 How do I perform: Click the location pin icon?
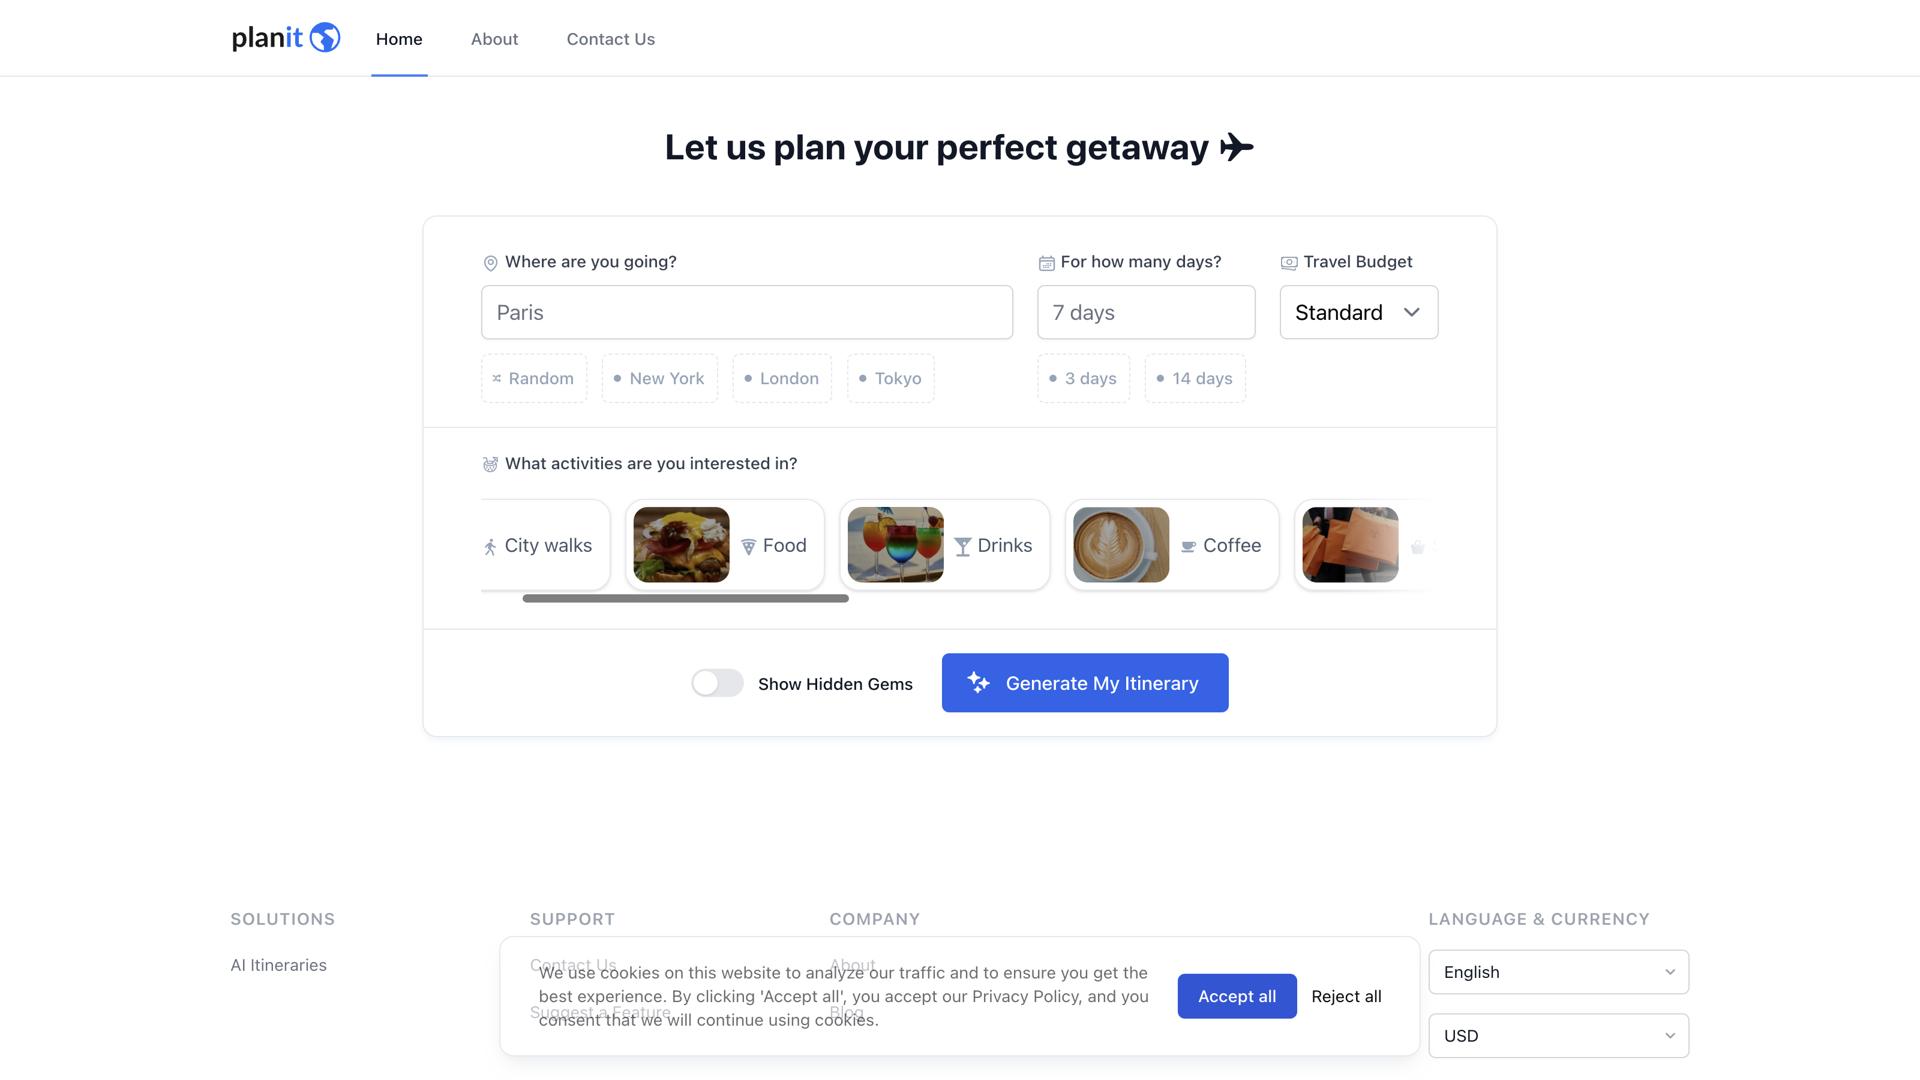[x=490, y=263]
